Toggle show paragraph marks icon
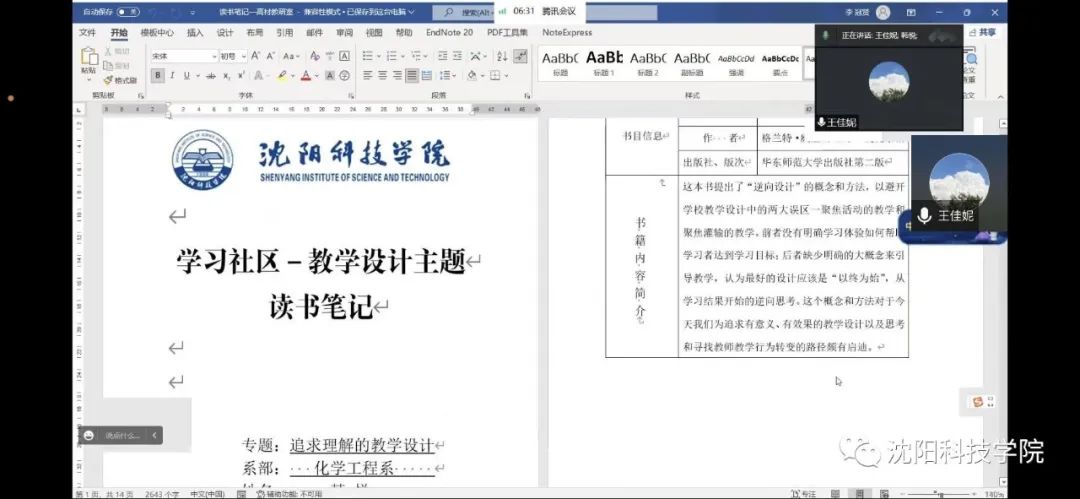Image resolution: width=1080 pixels, height=499 pixels. click(x=520, y=56)
